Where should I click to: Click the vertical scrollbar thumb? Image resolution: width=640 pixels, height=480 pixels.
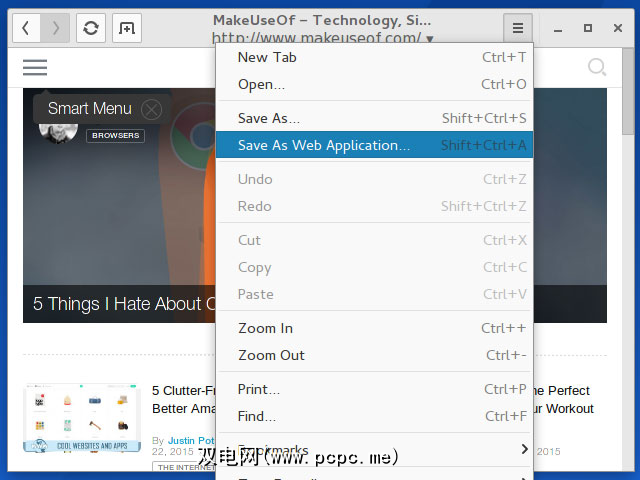628,91
